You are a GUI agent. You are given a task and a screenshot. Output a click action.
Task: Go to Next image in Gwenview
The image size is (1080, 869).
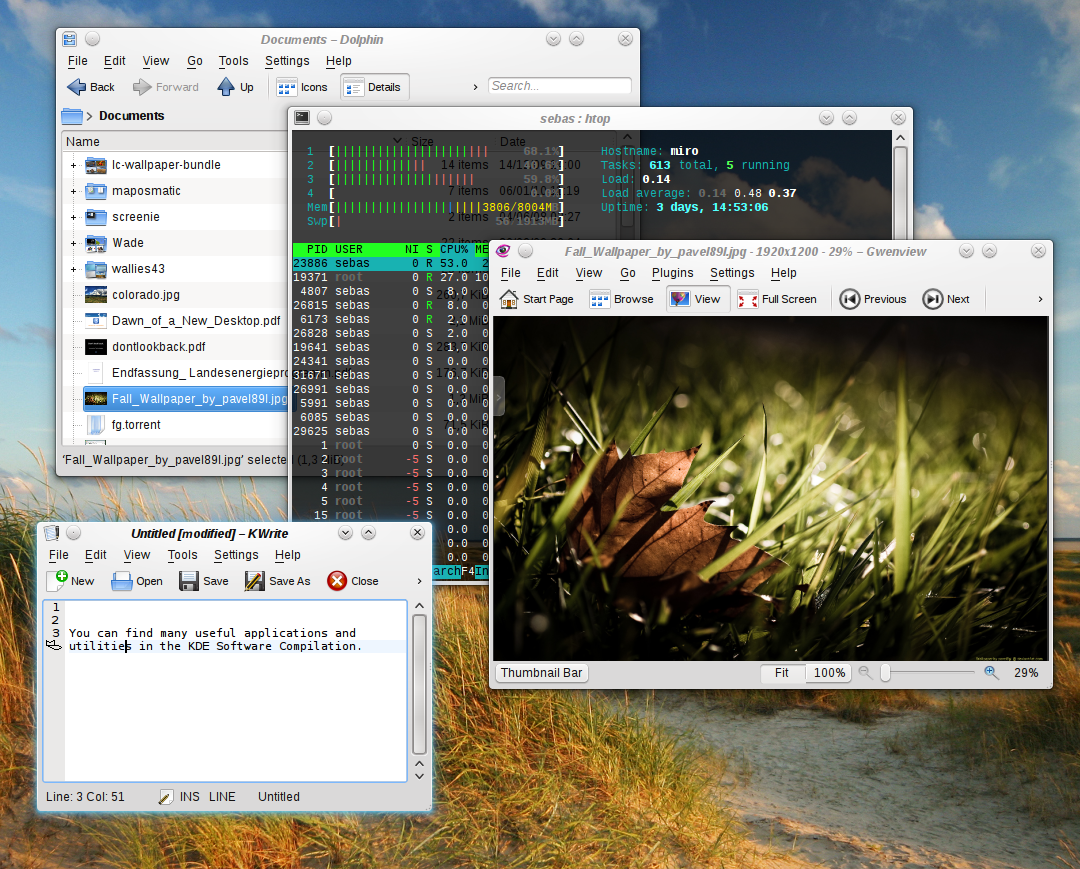946,299
